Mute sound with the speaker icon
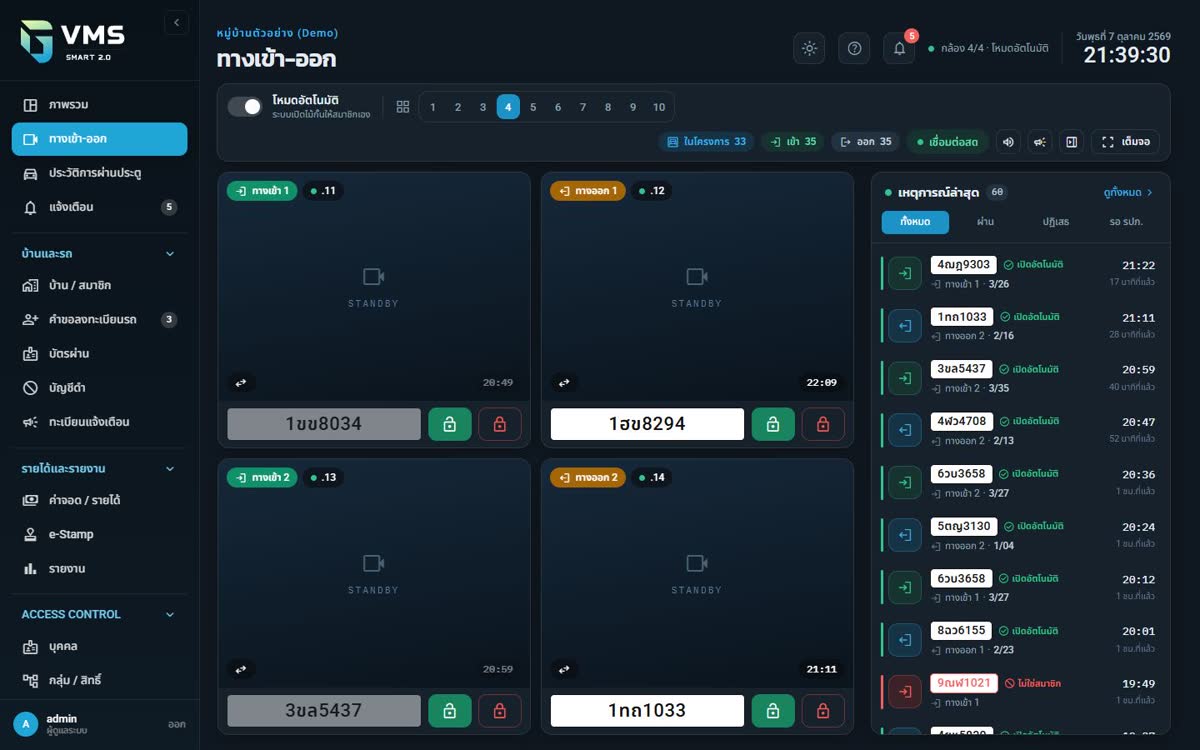The height and width of the screenshot is (750, 1200). [x=1008, y=142]
